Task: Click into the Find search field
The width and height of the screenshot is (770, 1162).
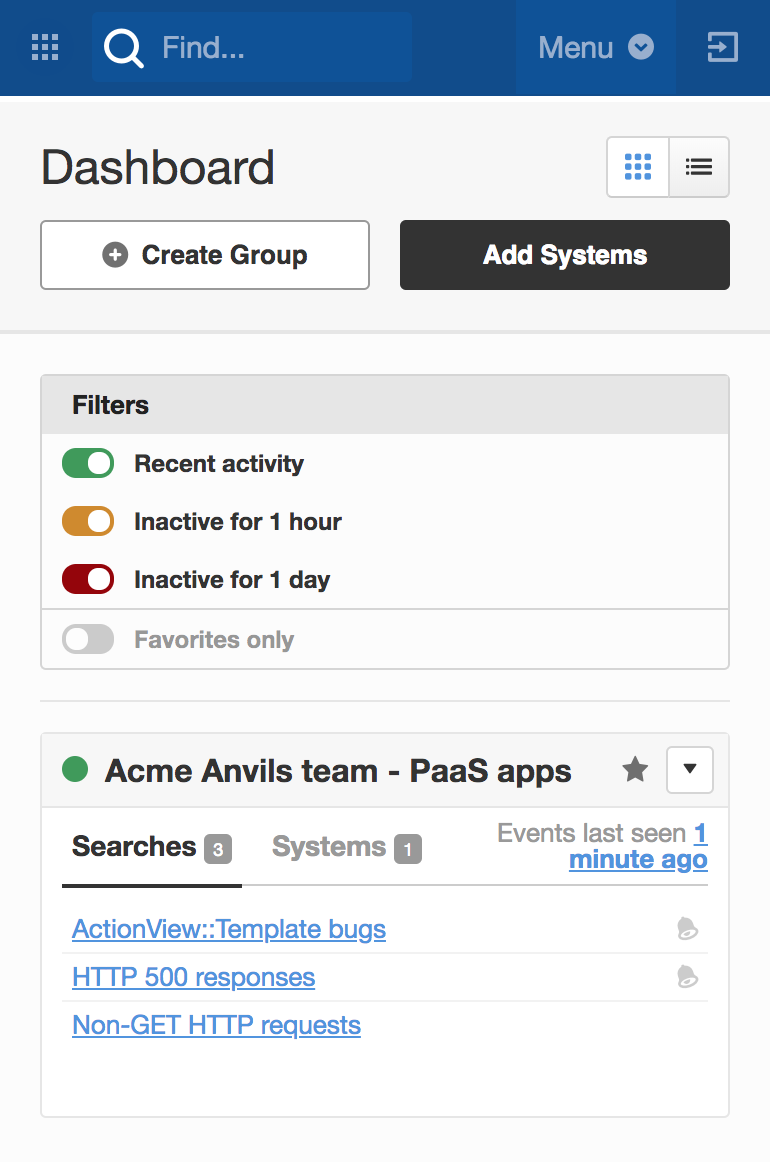Action: click(x=252, y=47)
